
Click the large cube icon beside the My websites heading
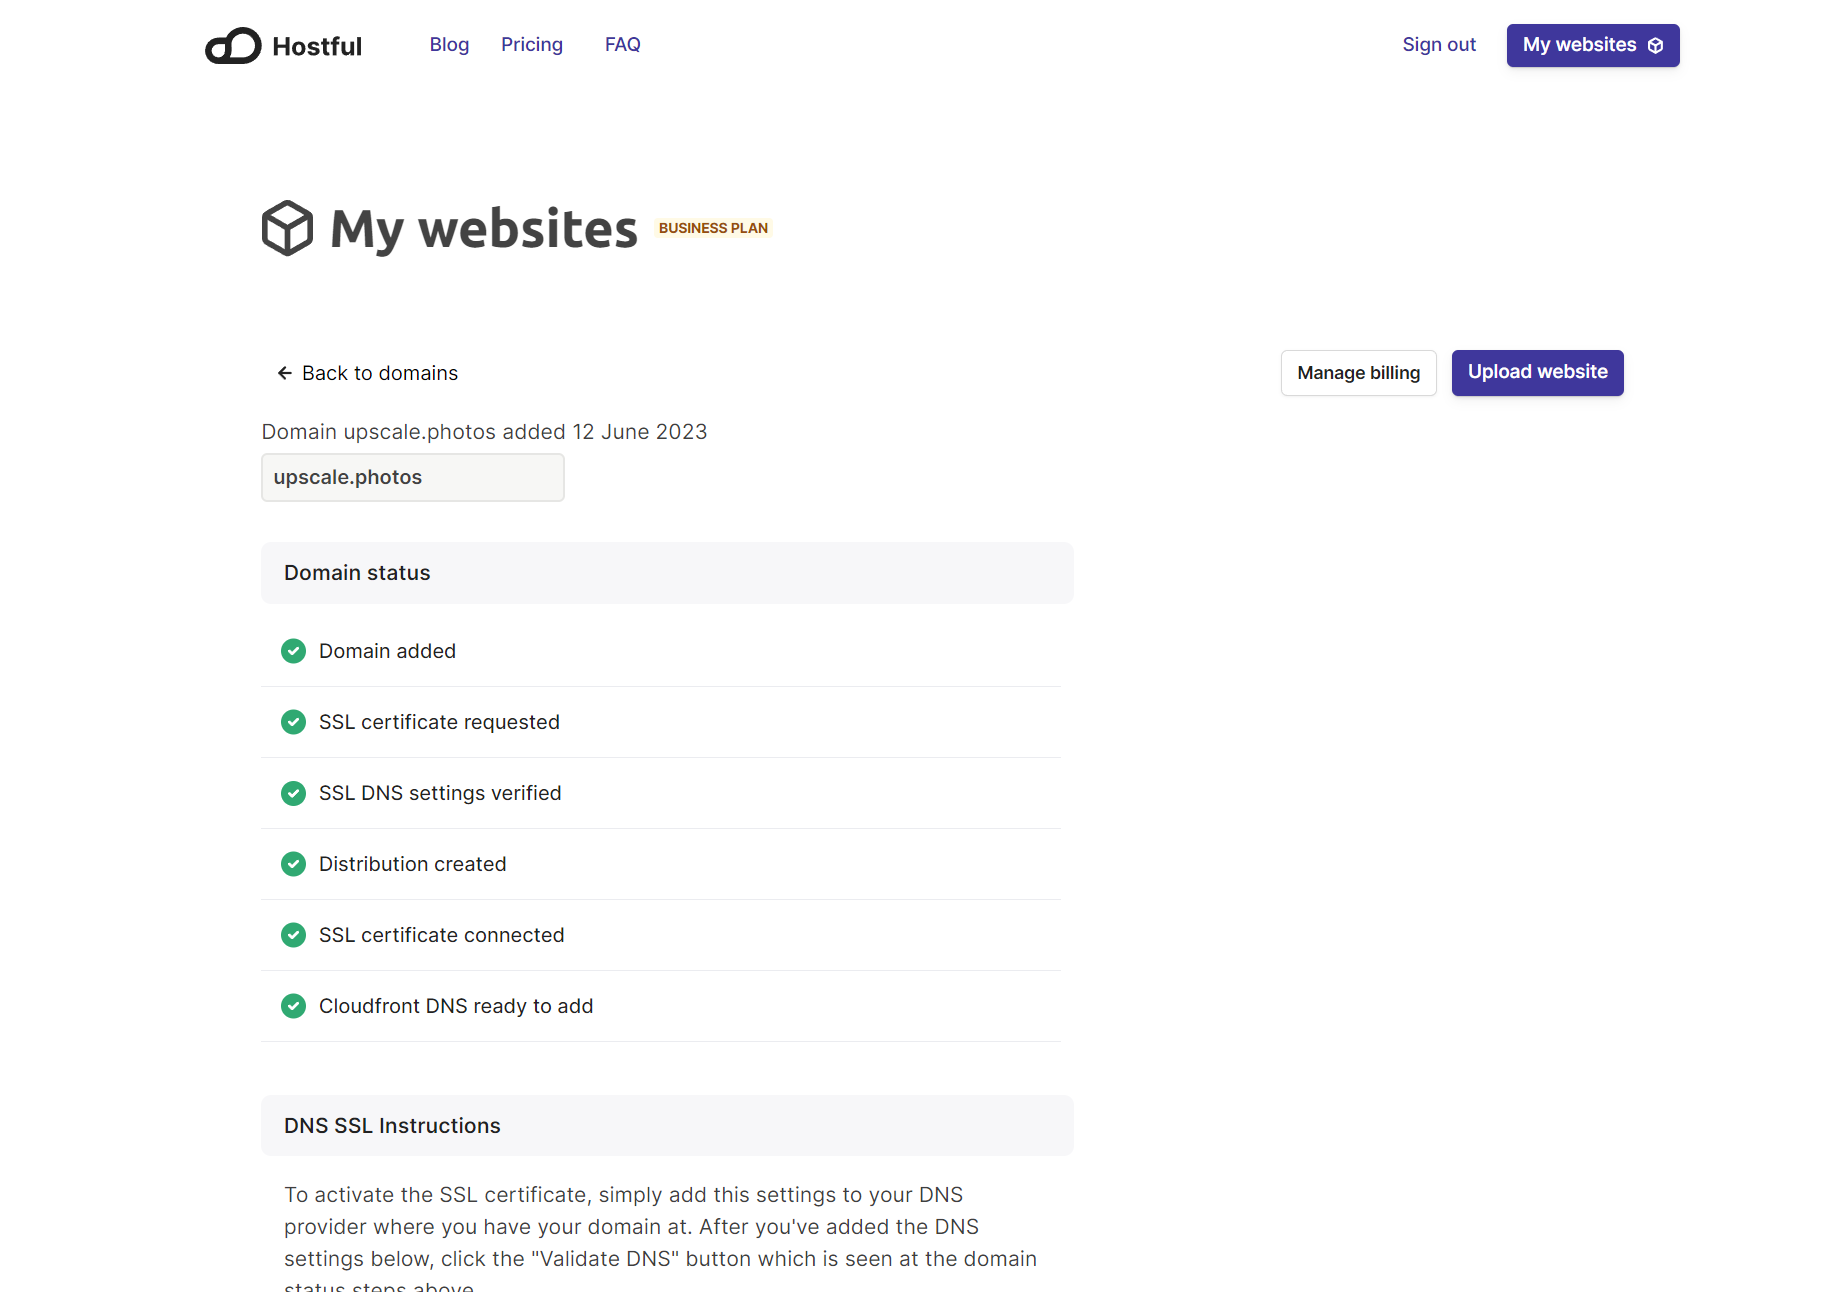point(287,228)
